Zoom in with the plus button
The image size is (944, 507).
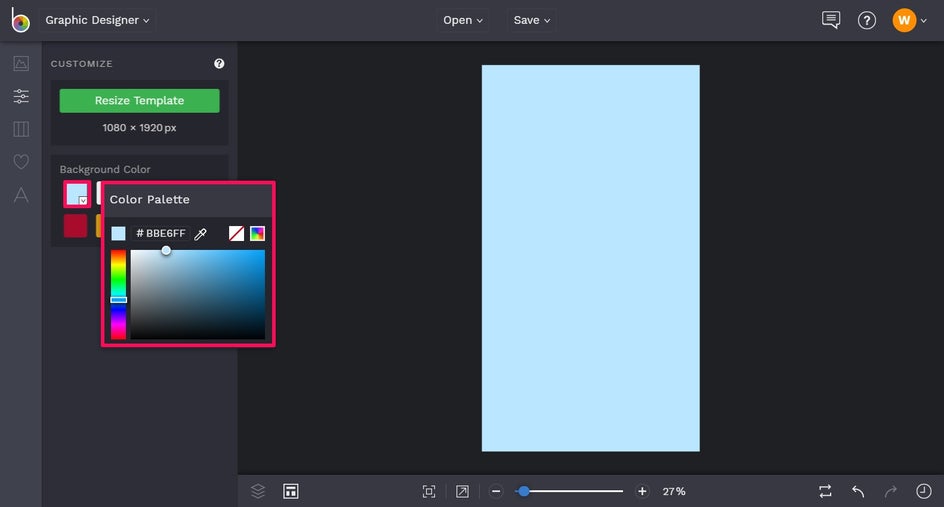tap(642, 491)
